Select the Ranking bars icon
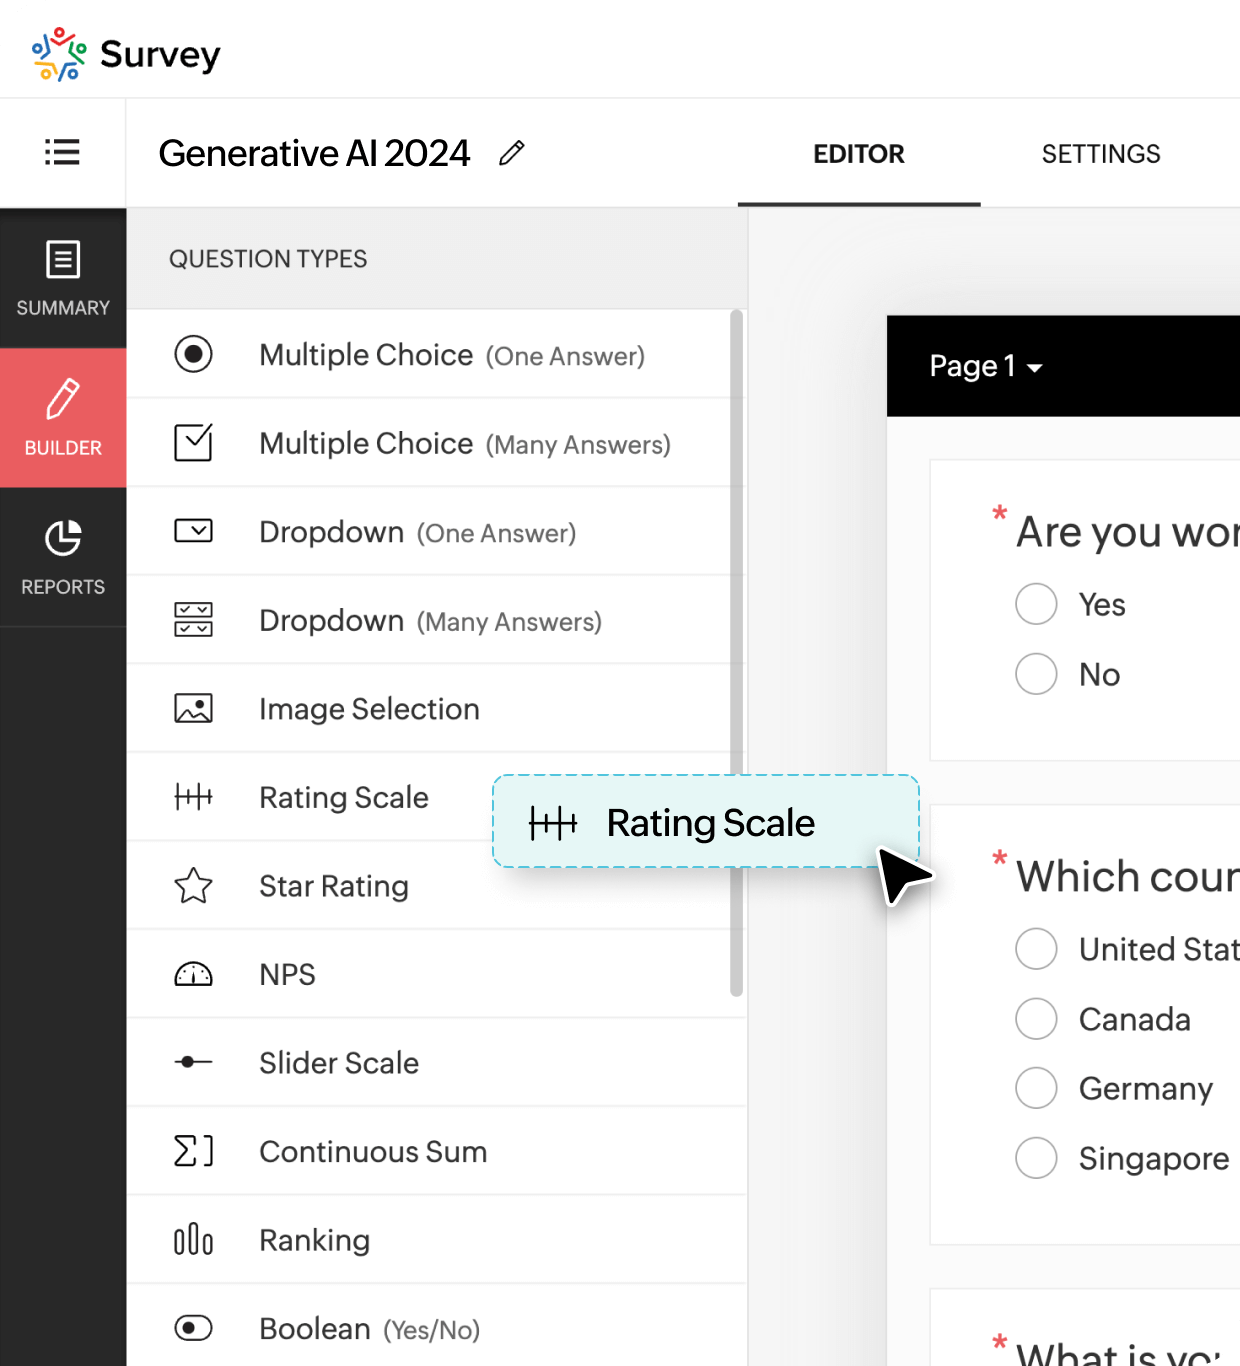This screenshot has height=1366, width=1240. (193, 1240)
